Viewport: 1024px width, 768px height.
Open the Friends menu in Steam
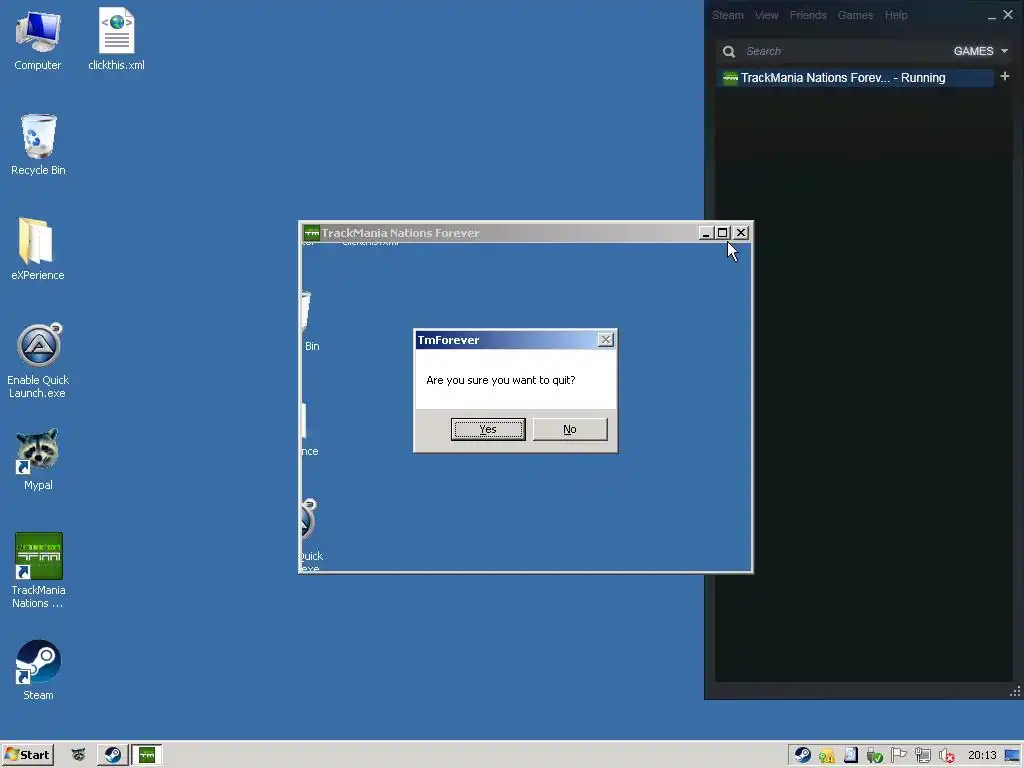click(x=808, y=15)
